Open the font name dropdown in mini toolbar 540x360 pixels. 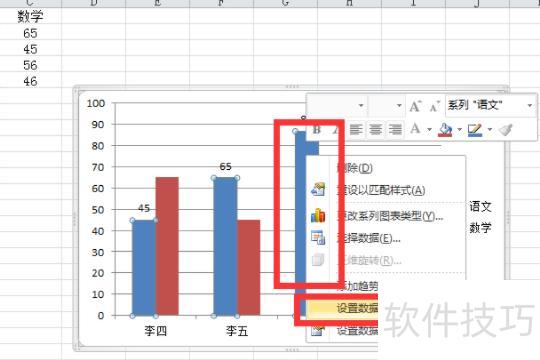pyautogui.click(x=361, y=105)
